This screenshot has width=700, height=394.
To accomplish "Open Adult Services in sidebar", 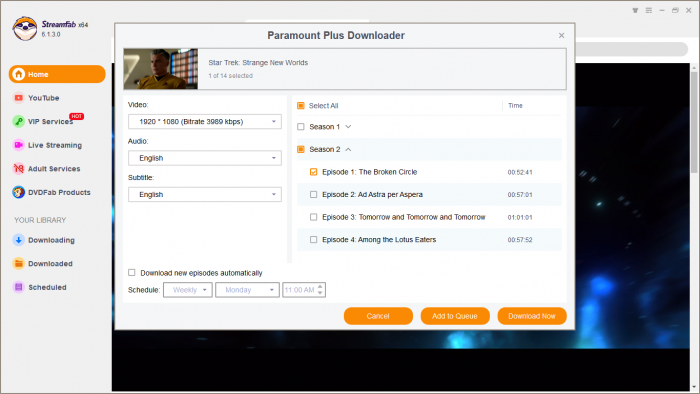I will pos(54,169).
